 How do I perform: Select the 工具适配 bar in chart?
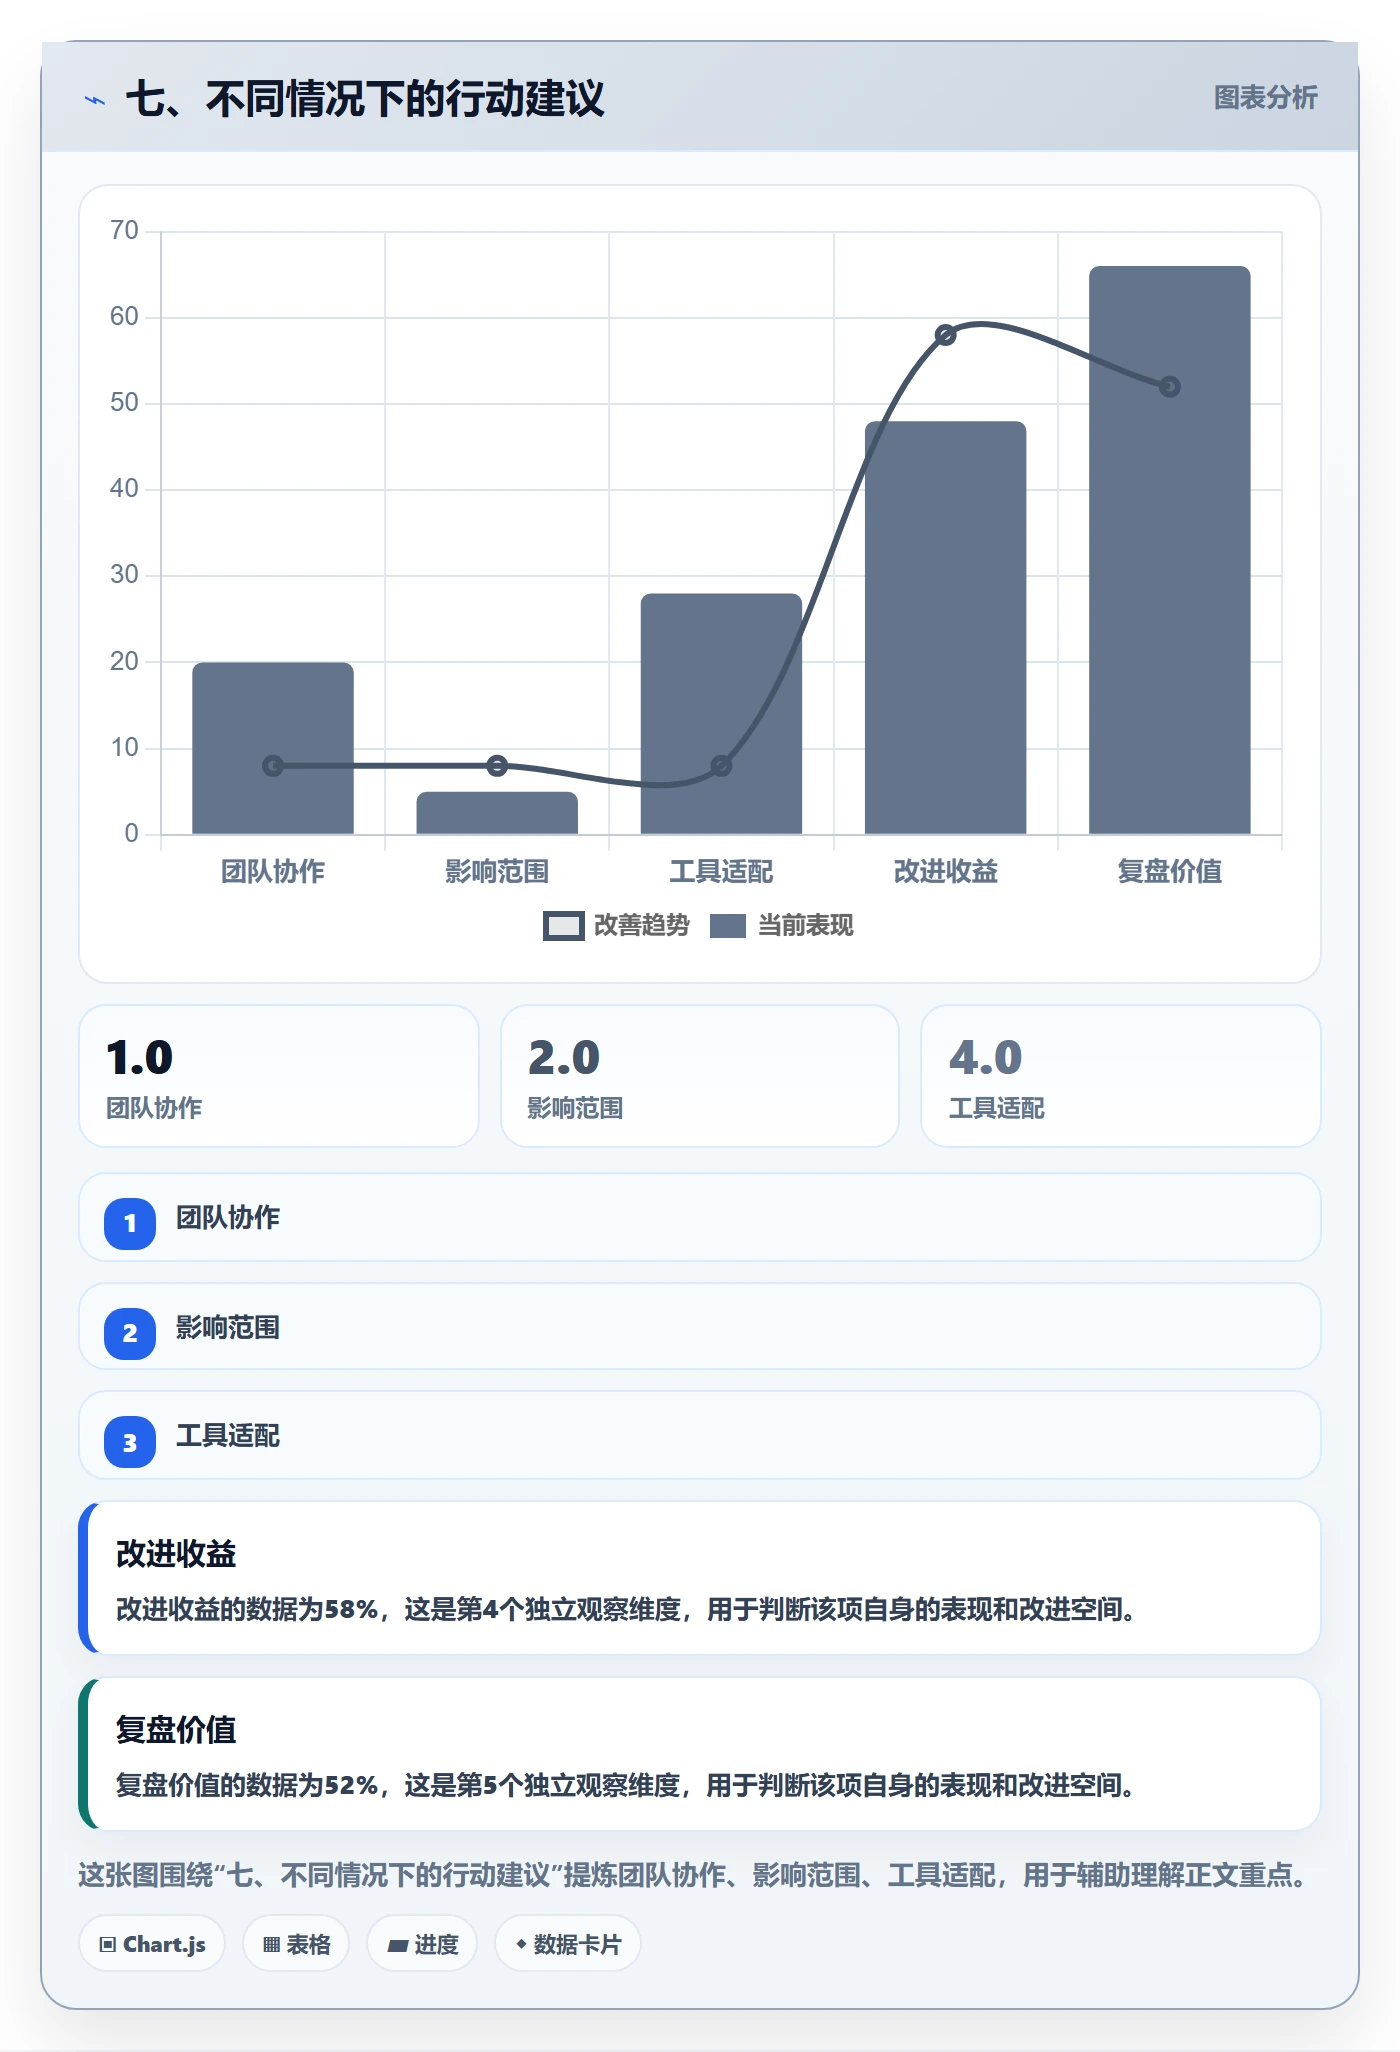(721, 714)
